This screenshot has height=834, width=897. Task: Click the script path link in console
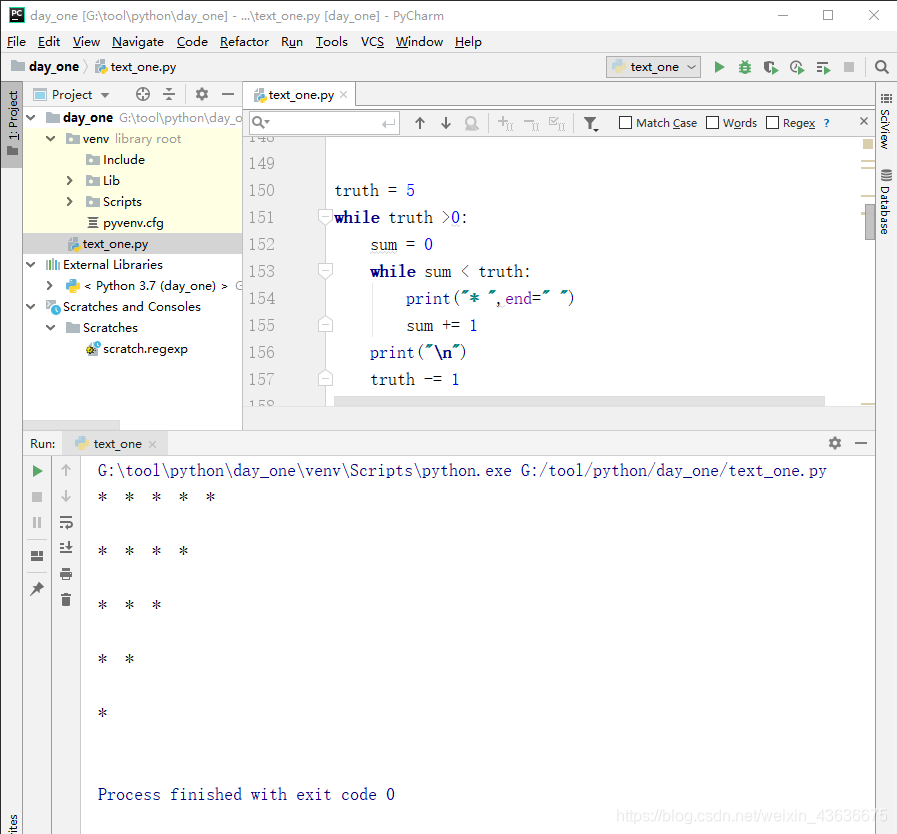click(673, 471)
